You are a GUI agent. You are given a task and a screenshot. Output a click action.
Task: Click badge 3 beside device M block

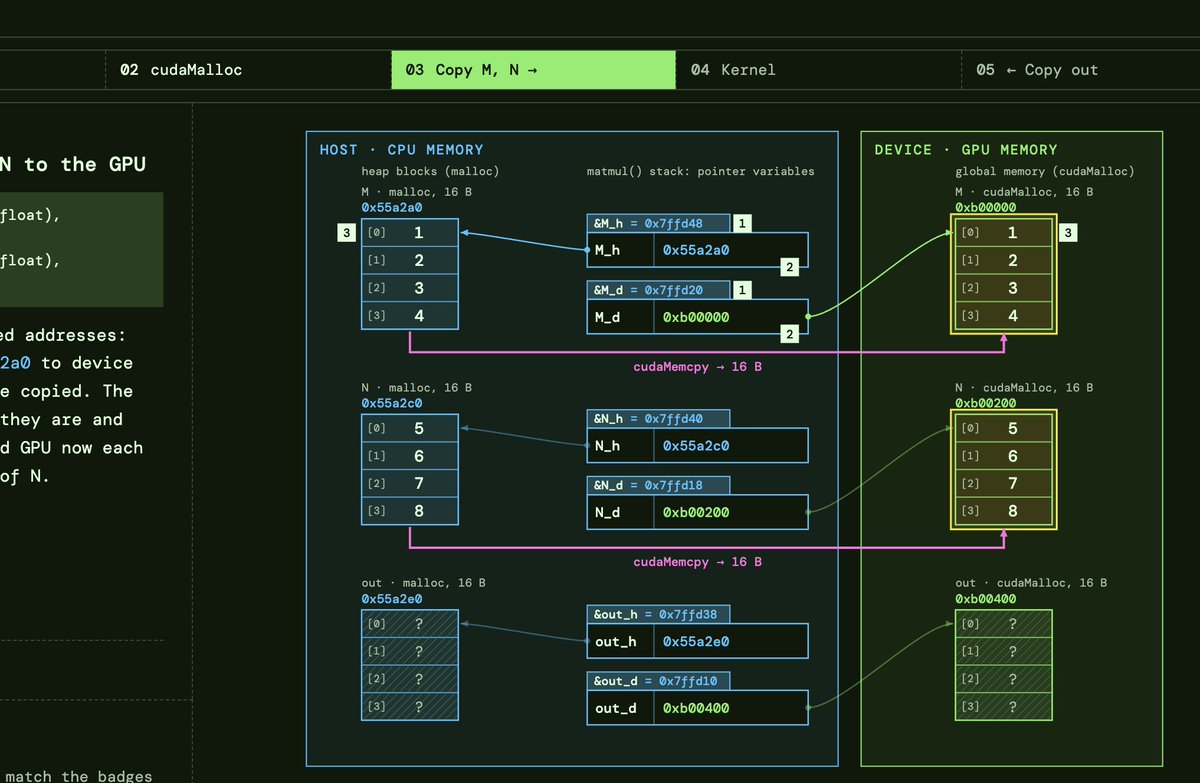(1068, 234)
